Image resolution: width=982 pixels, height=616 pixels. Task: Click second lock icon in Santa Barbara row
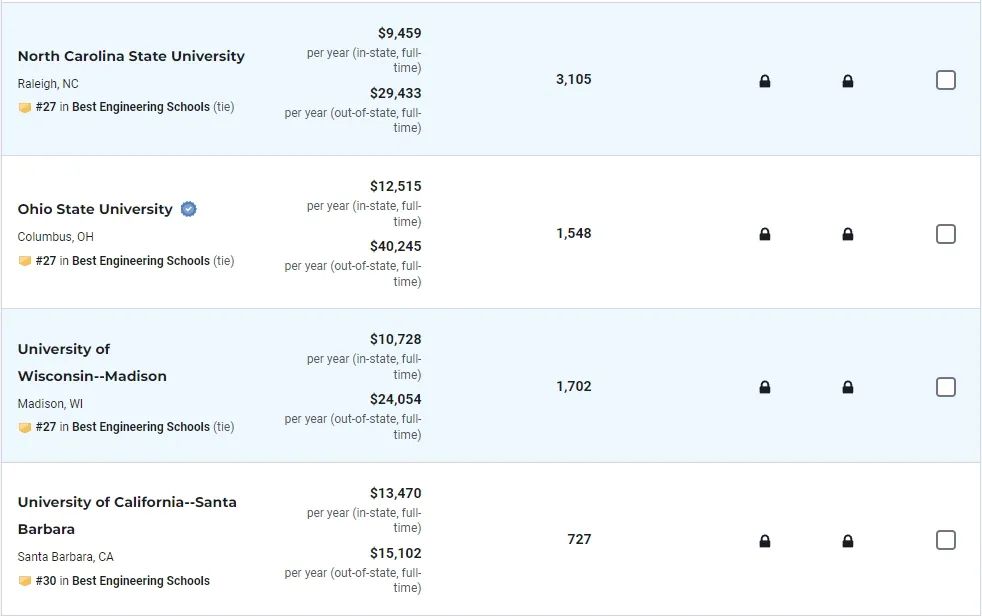[x=847, y=541]
